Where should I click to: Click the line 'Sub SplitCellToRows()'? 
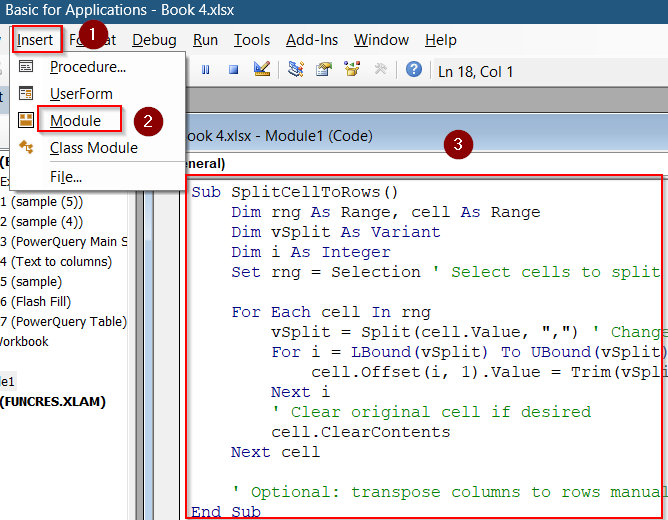[294, 192]
